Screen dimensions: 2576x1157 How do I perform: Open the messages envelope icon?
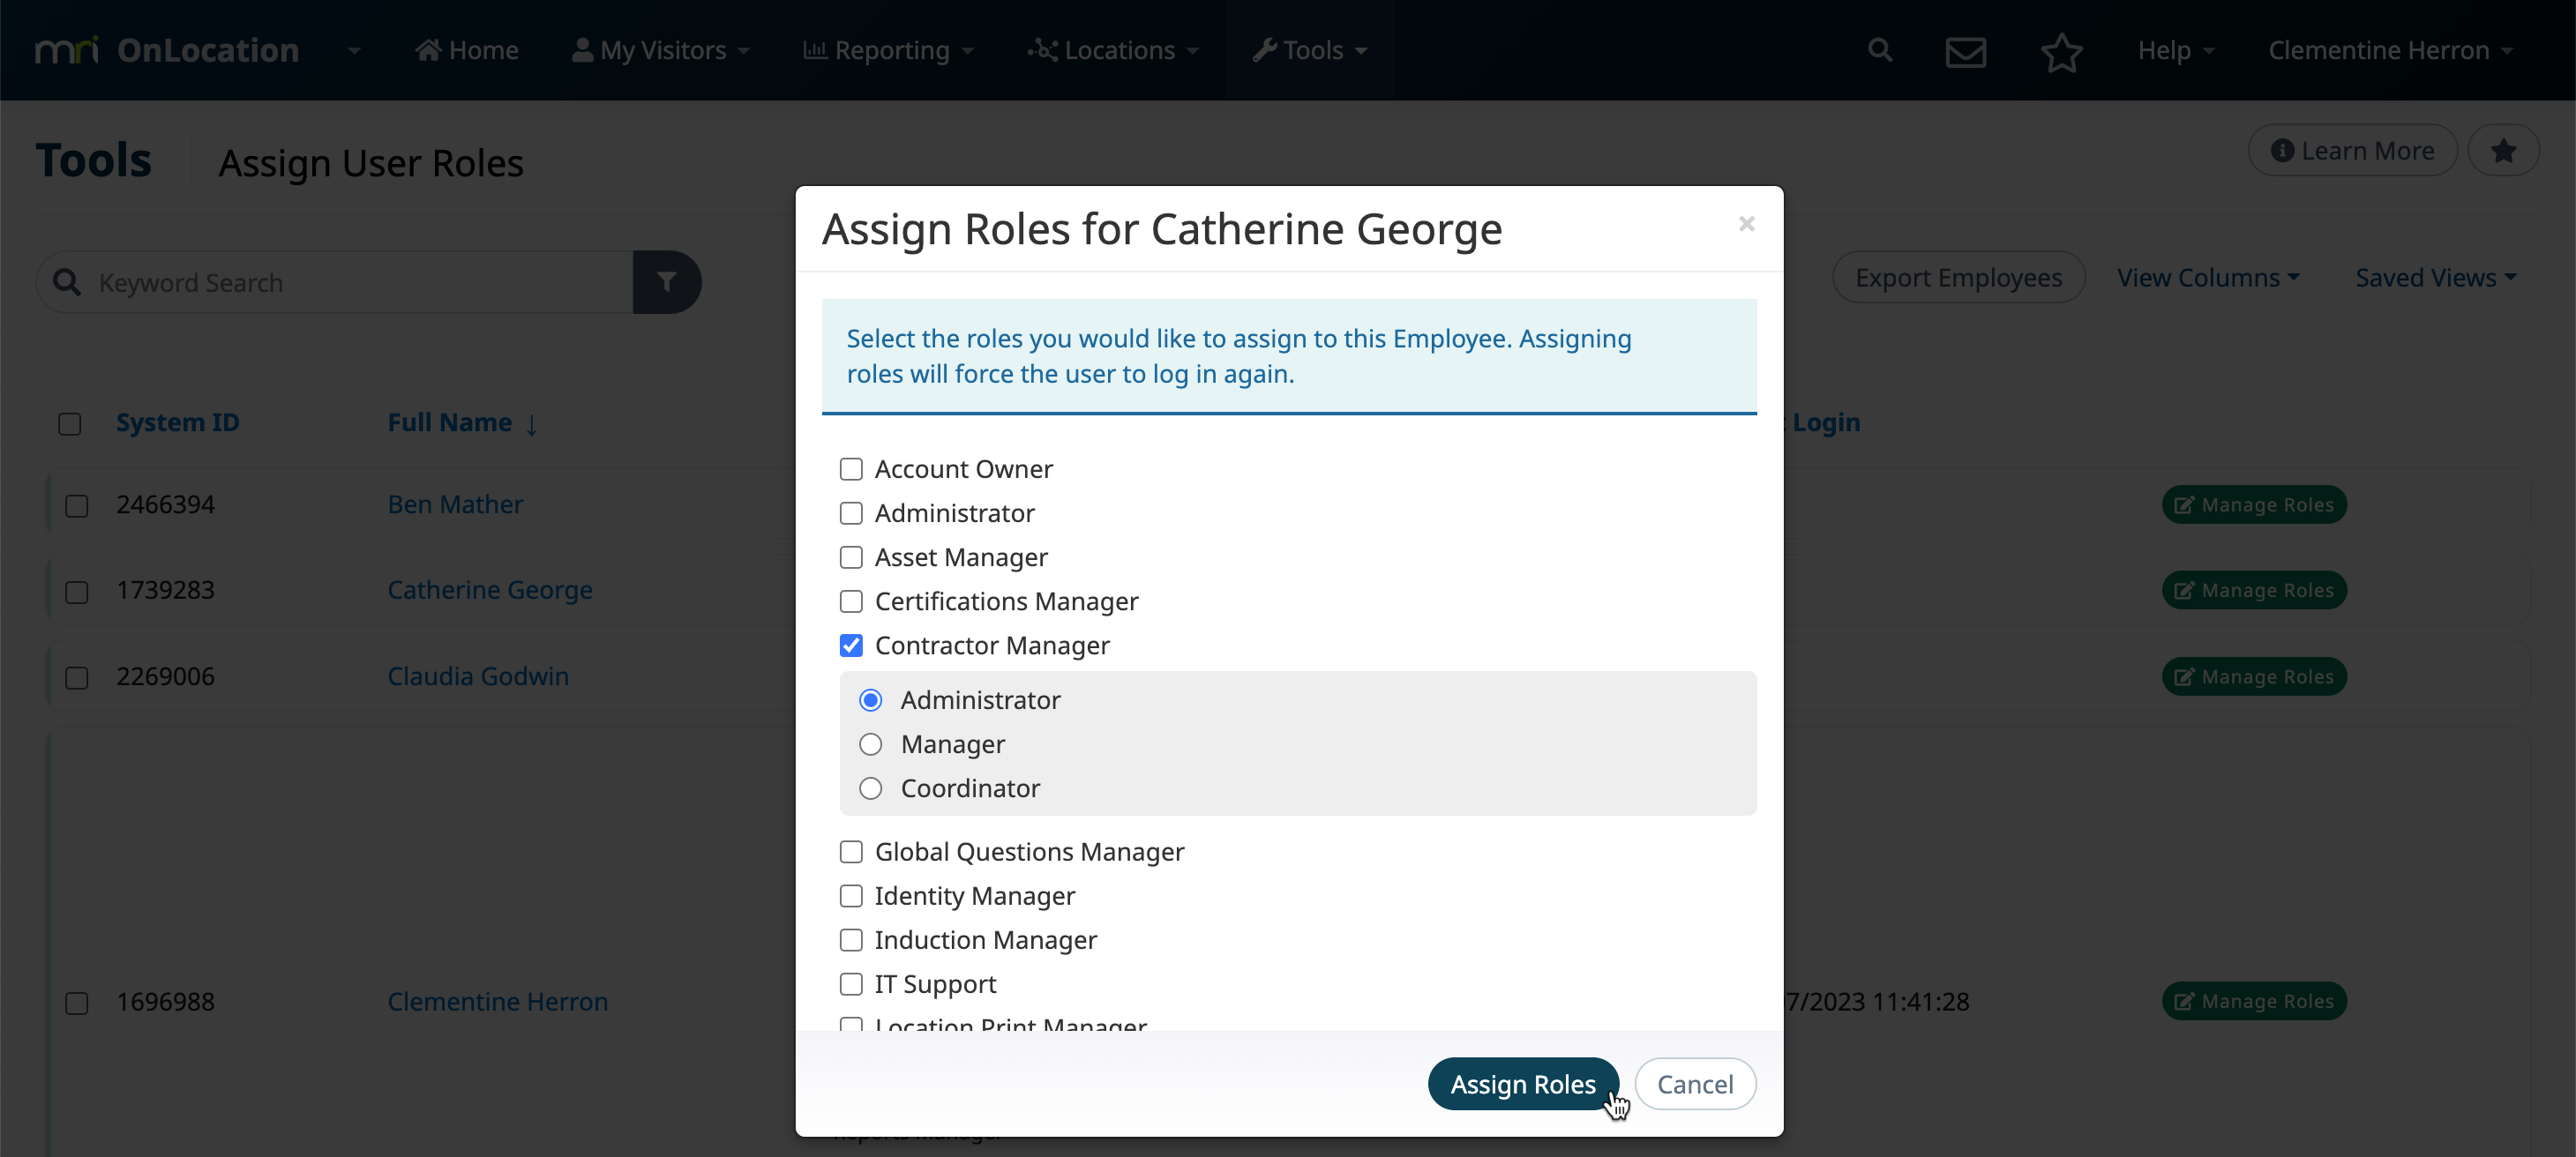[x=1965, y=51]
